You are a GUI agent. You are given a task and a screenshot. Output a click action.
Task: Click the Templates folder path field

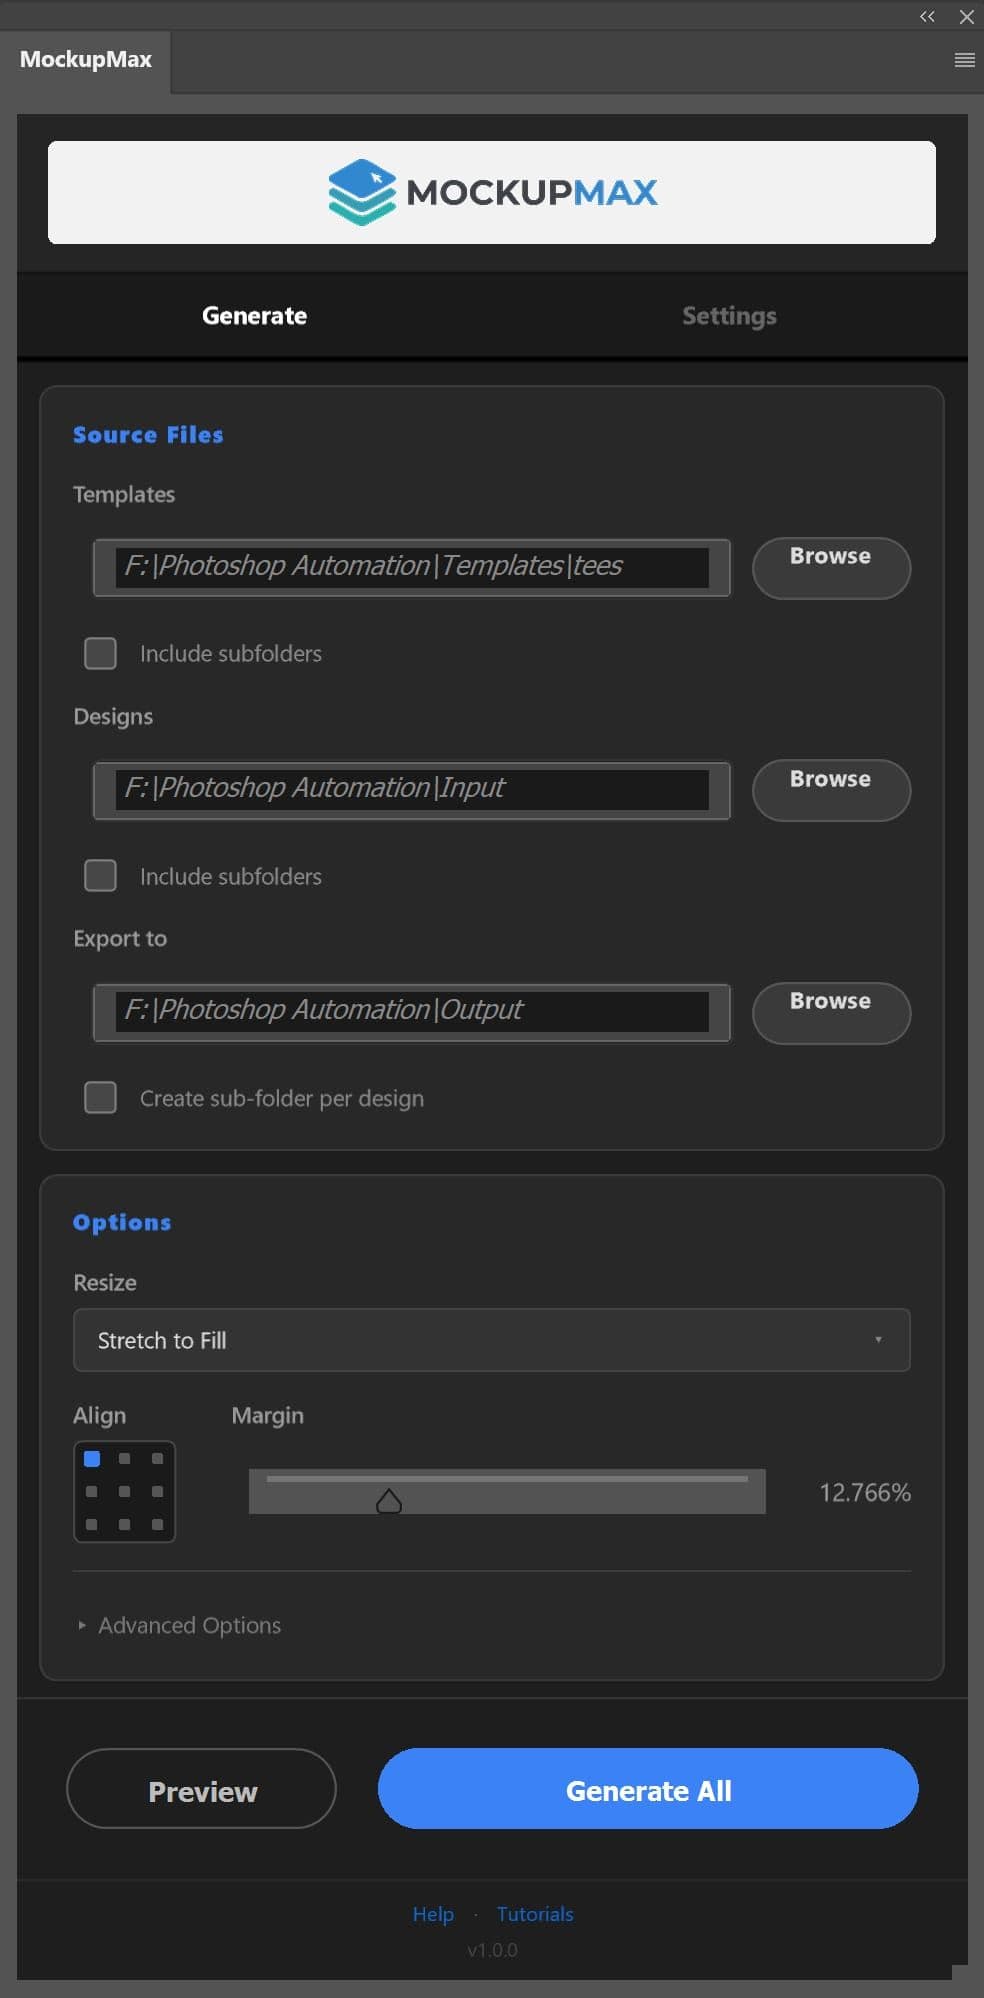tap(411, 567)
